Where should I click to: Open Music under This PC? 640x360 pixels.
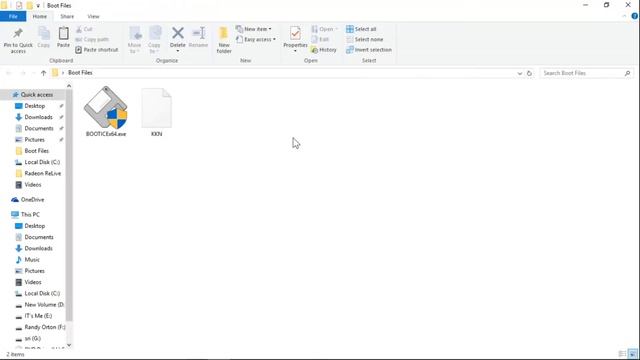click(32, 260)
